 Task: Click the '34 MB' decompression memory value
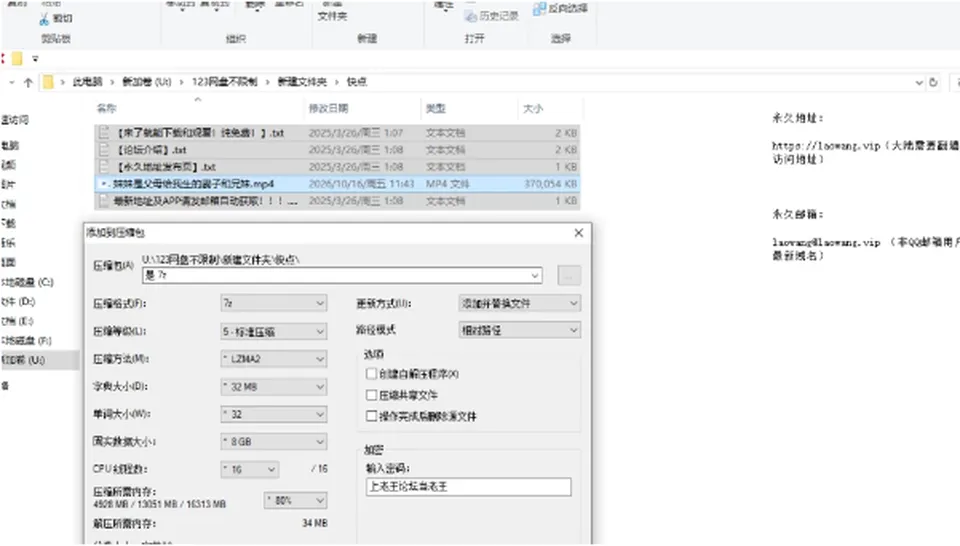point(315,523)
